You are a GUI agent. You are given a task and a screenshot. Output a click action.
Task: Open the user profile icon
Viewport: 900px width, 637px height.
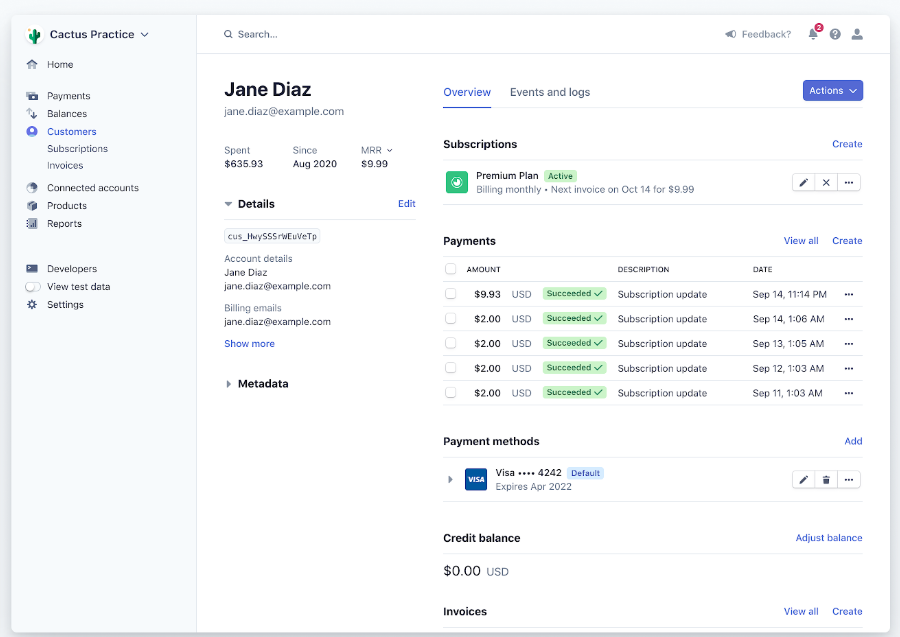(x=857, y=33)
